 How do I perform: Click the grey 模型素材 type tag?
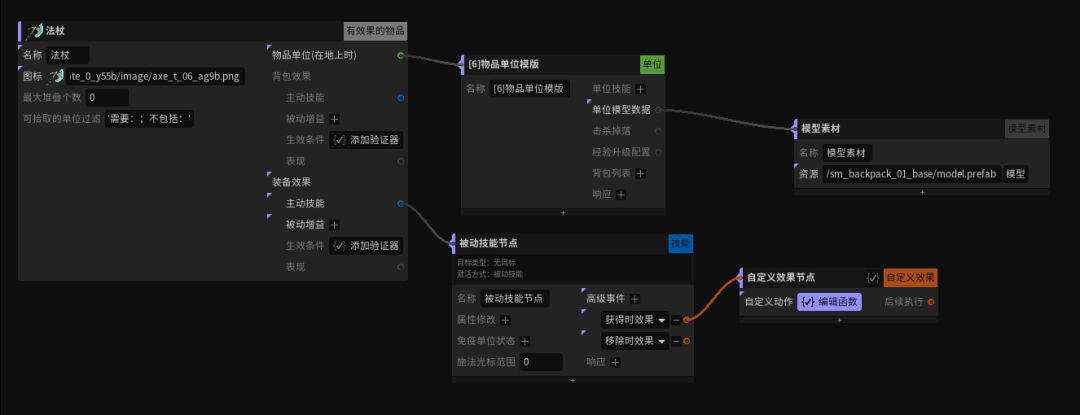[1026, 128]
